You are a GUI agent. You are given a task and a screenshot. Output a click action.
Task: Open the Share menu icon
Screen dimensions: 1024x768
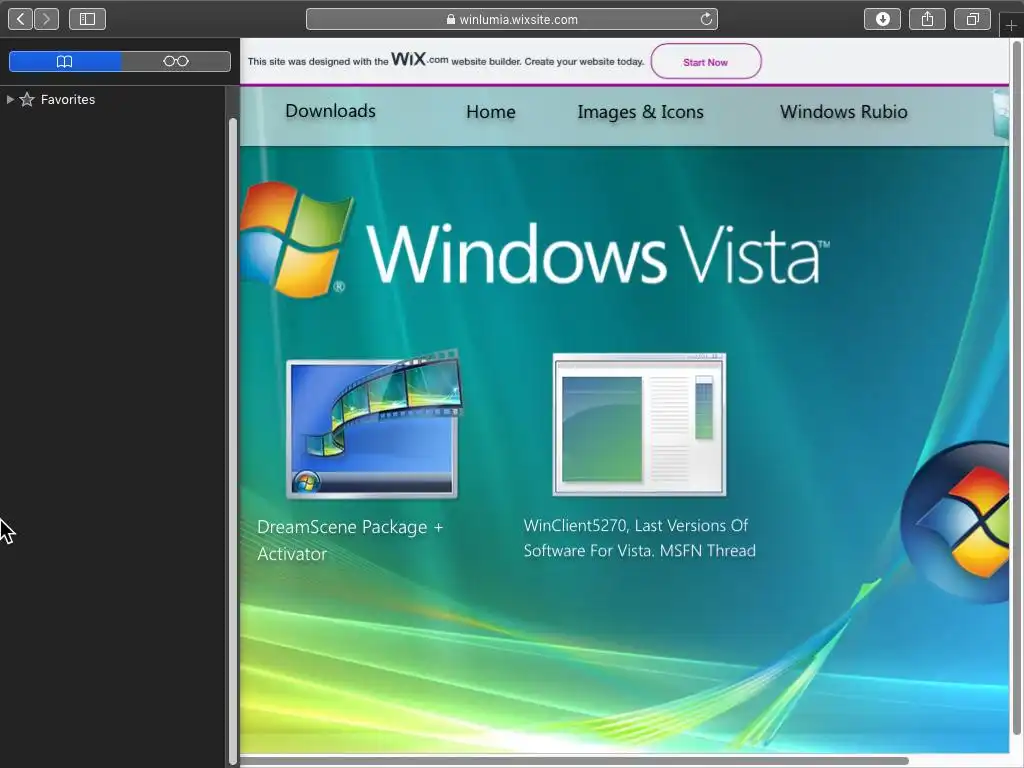tap(927, 19)
